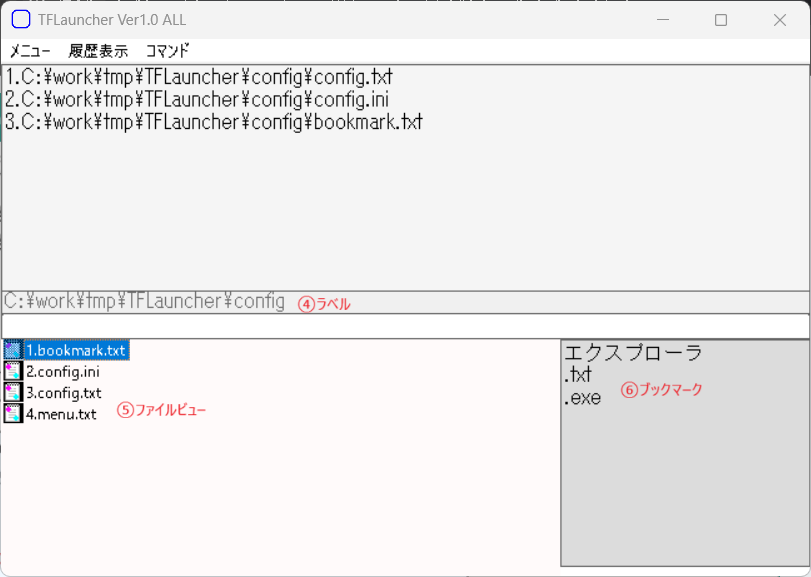
Task: Click the config.ini file icon
Action: (x=13, y=371)
